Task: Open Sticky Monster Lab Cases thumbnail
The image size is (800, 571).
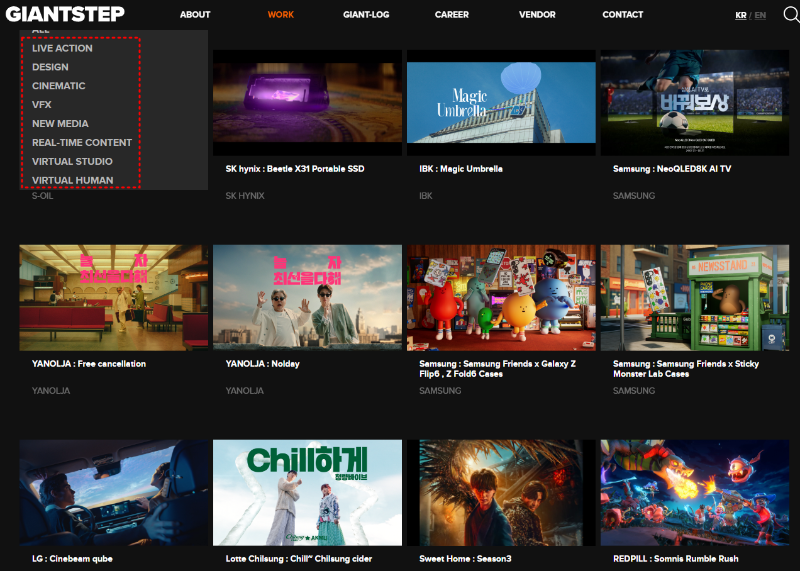Action: [x=695, y=297]
